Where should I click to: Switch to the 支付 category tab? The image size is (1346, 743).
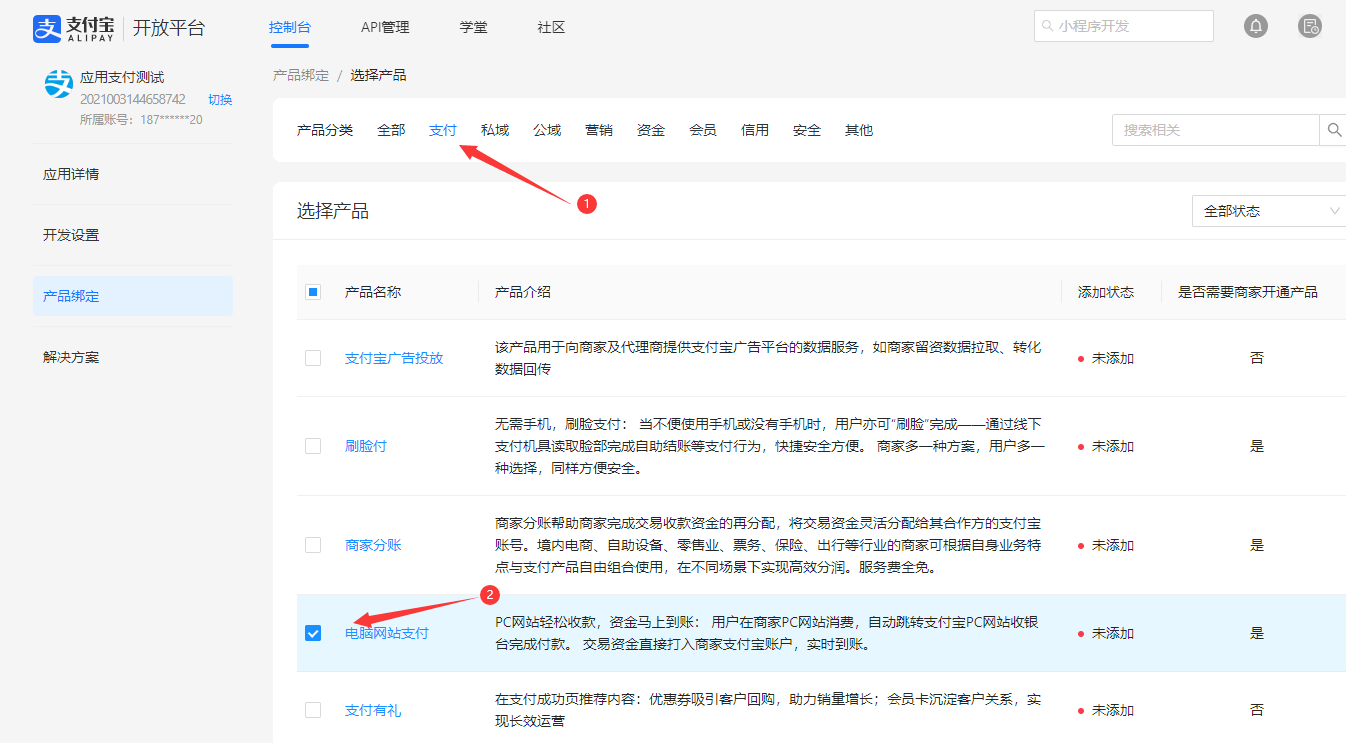pos(443,130)
